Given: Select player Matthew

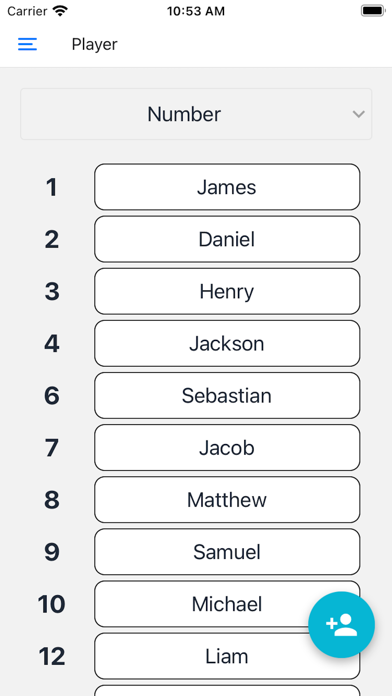Looking at the screenshot, I should point(227,499).
